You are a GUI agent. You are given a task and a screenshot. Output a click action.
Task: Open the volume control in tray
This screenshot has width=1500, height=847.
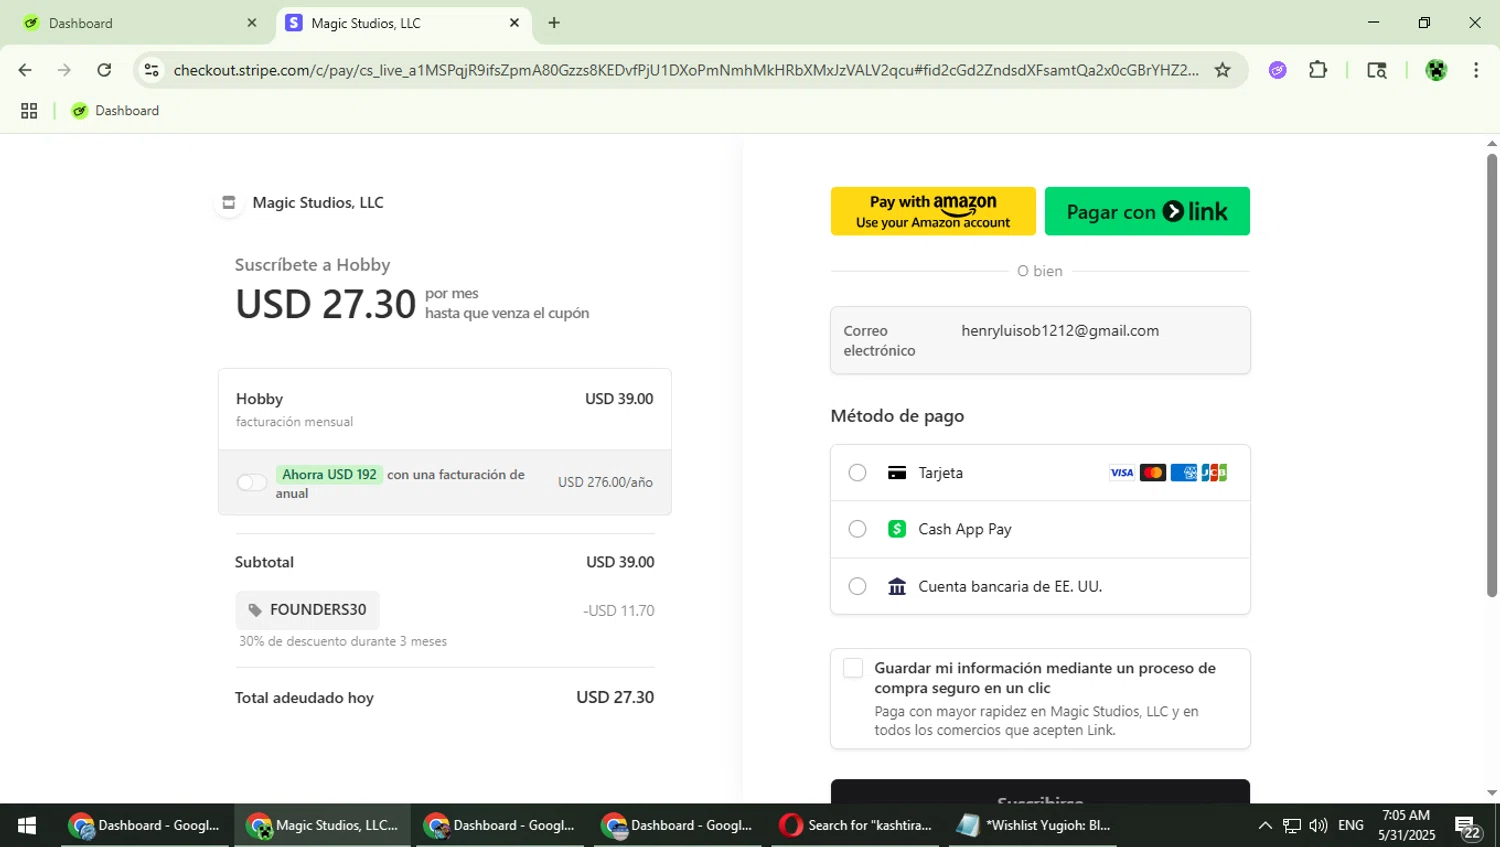point(1318,826)
